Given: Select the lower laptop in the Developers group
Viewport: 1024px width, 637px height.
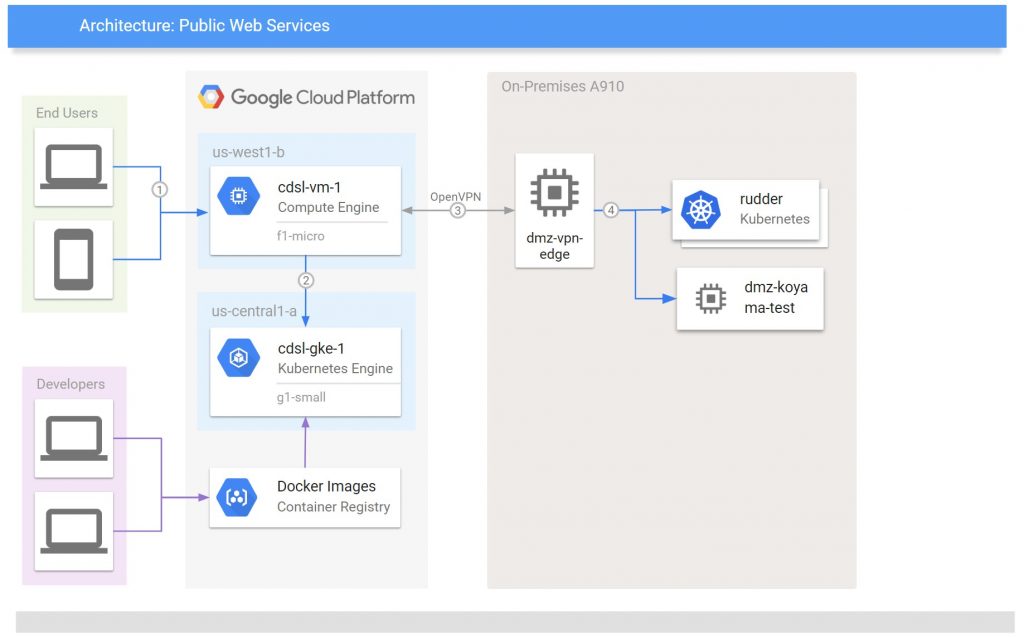Looking at the screenshot, I should pos(74,531).
